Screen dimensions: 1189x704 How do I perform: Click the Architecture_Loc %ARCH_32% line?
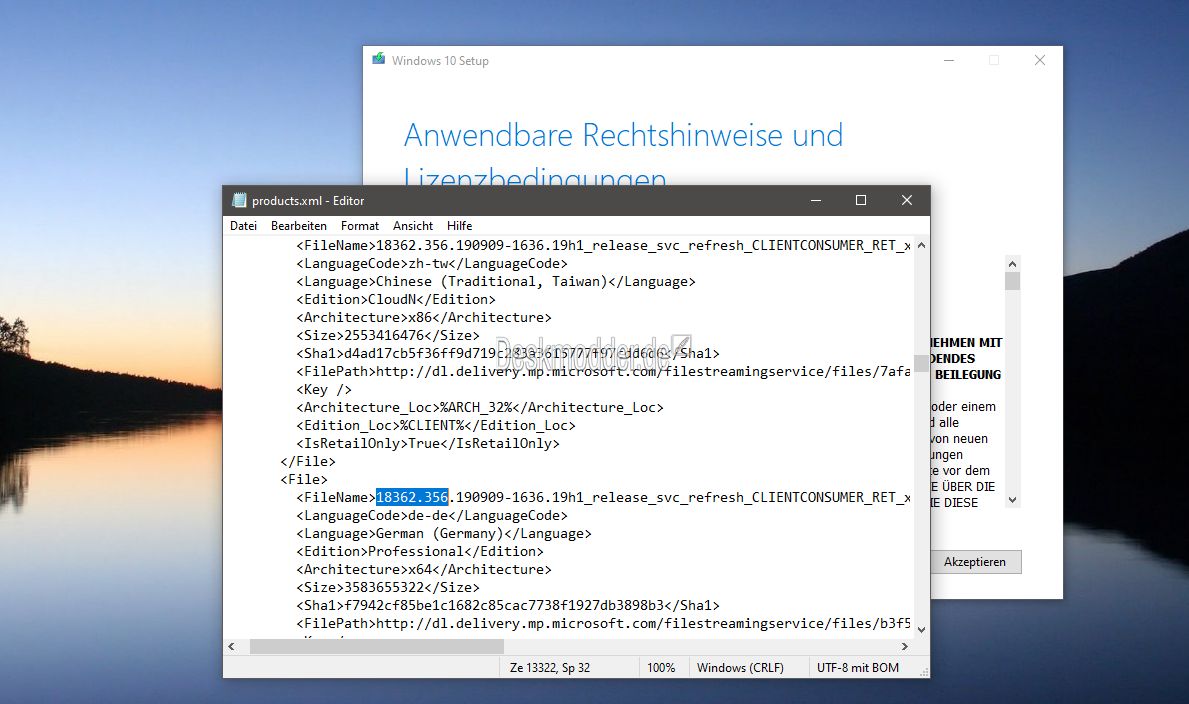[479, 407]
